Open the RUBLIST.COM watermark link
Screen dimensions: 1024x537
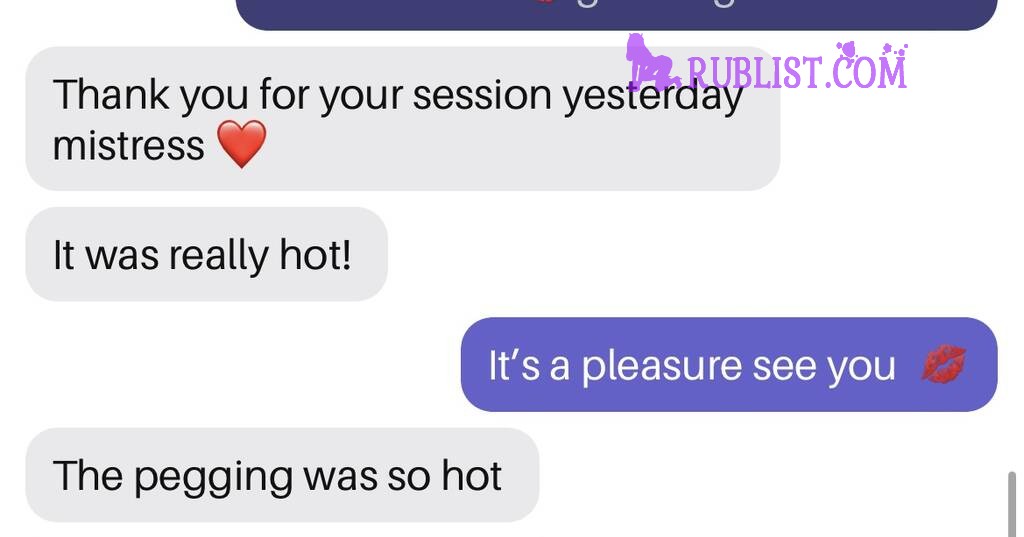[x=797, y=70]
